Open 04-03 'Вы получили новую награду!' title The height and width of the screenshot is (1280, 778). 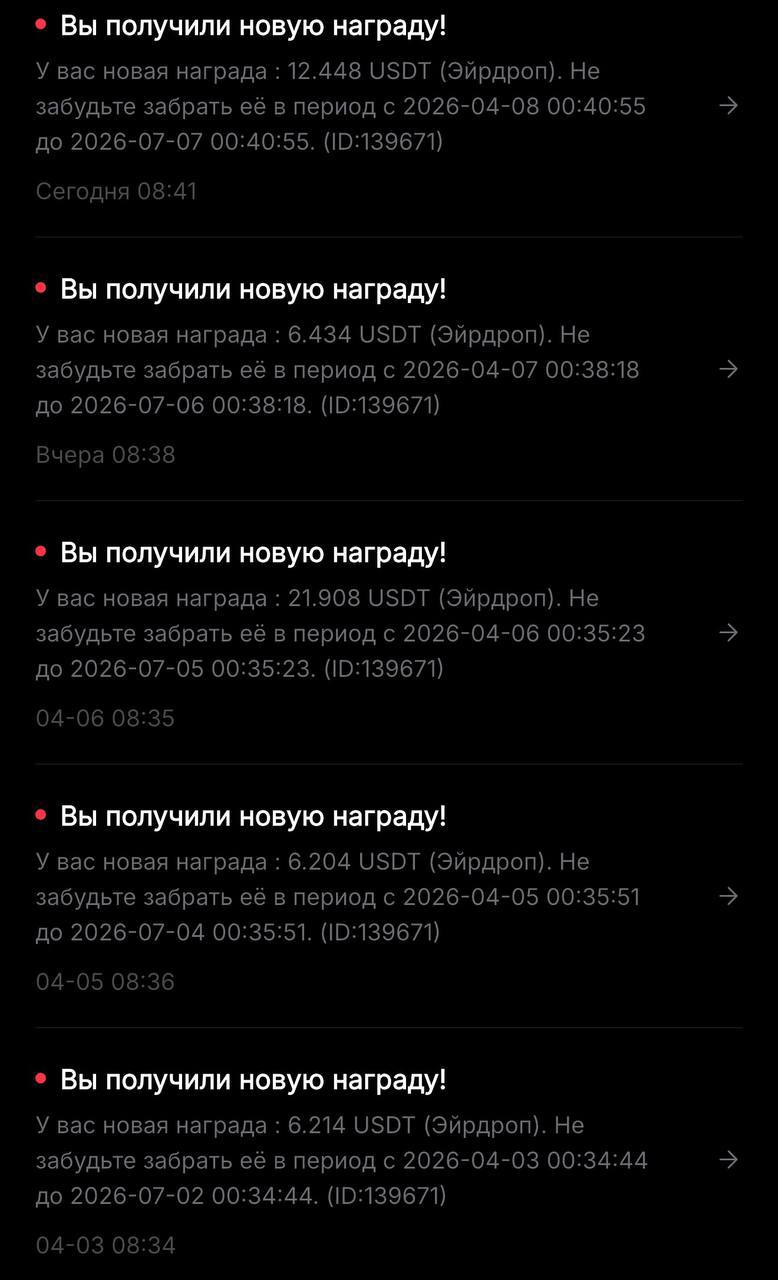click(253, 1080)
